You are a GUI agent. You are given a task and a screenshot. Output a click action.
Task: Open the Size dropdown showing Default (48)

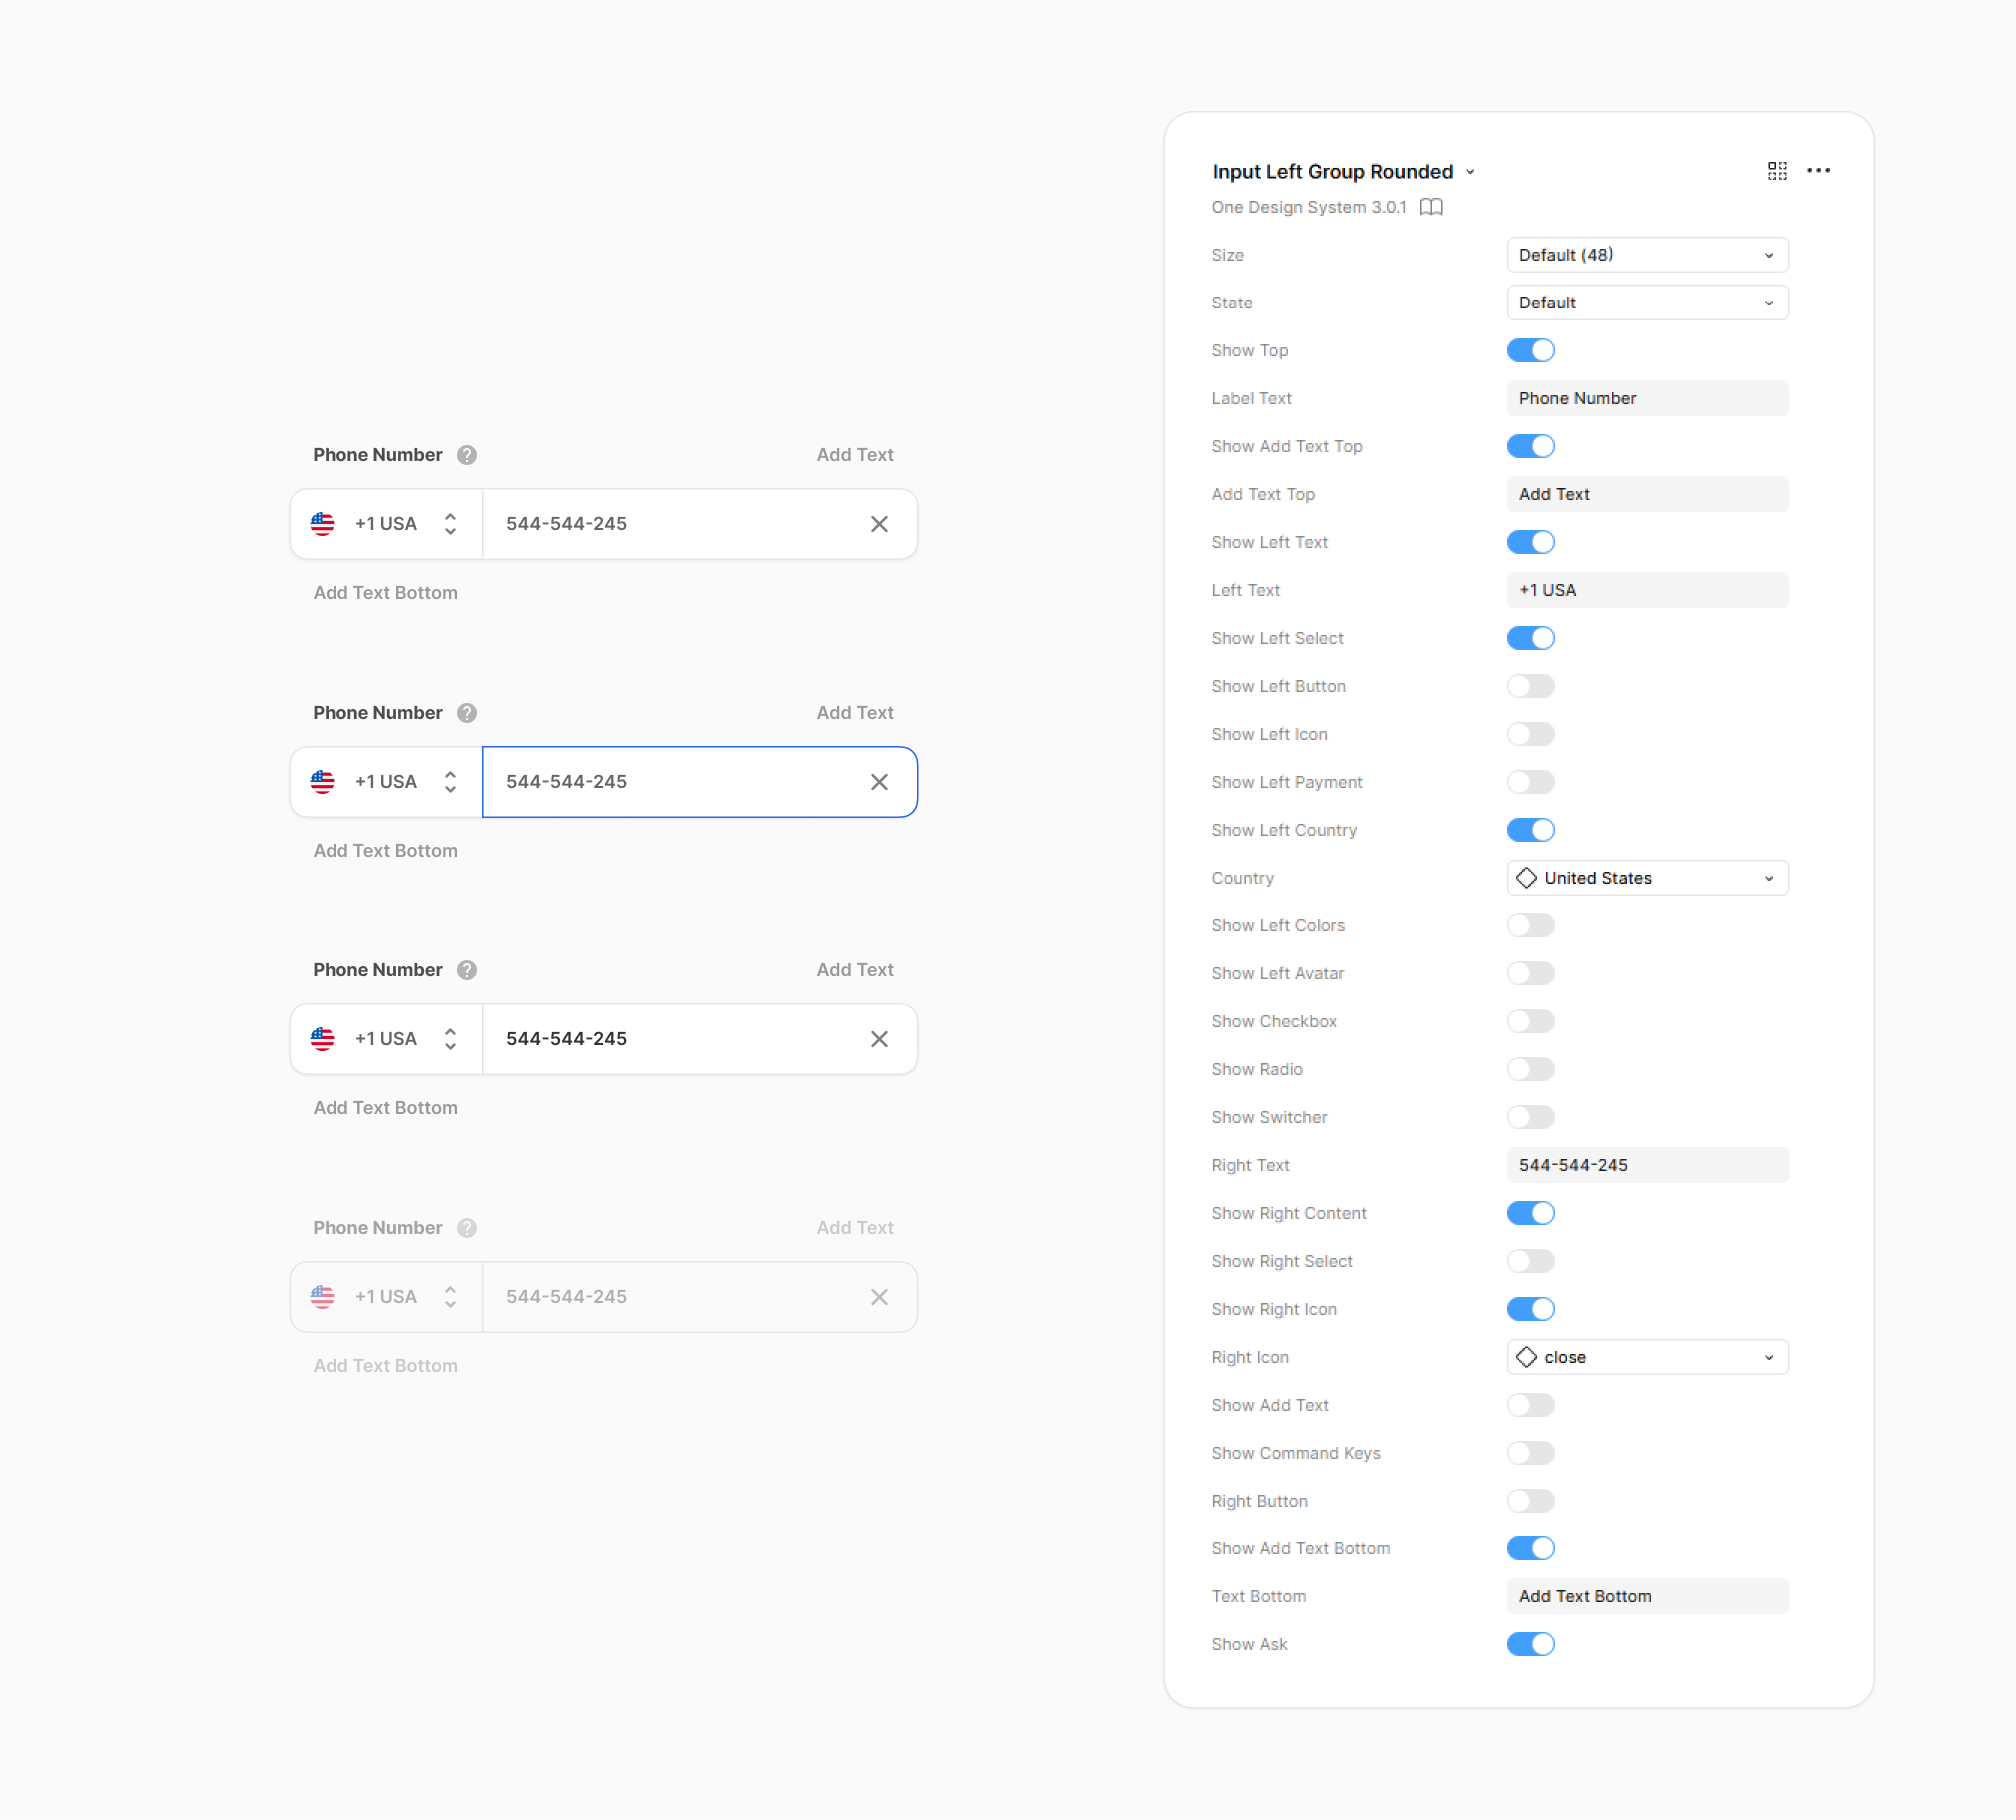(1646, 255)
